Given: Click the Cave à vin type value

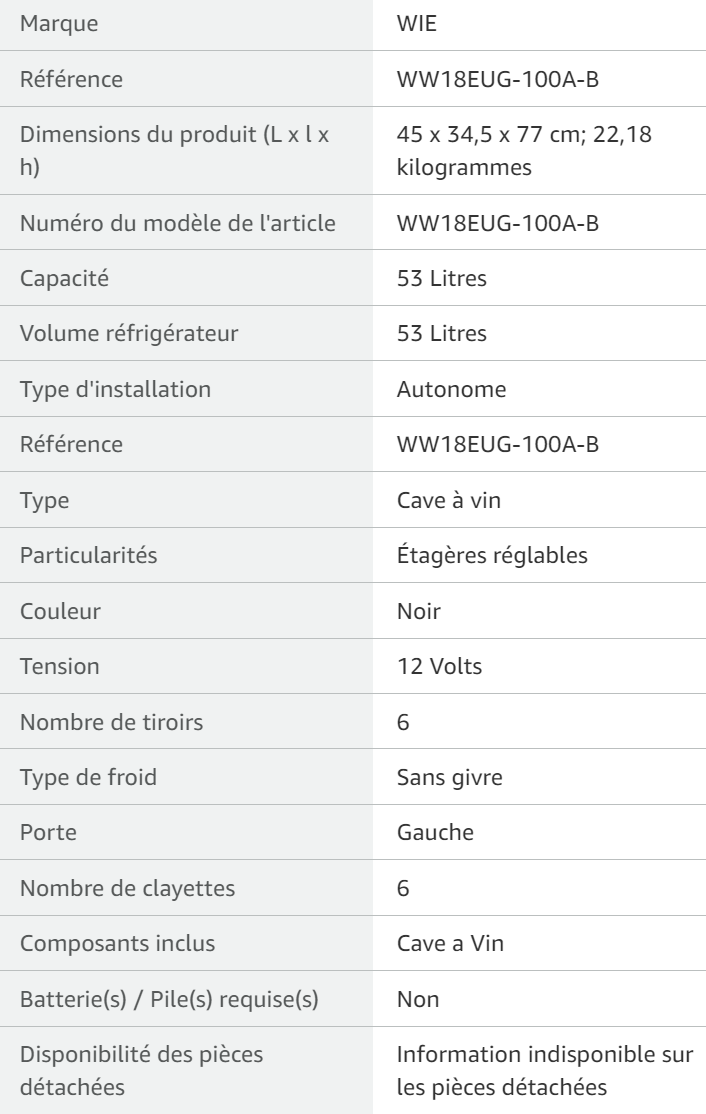Looking at the screenshot, I should [449, 500].
